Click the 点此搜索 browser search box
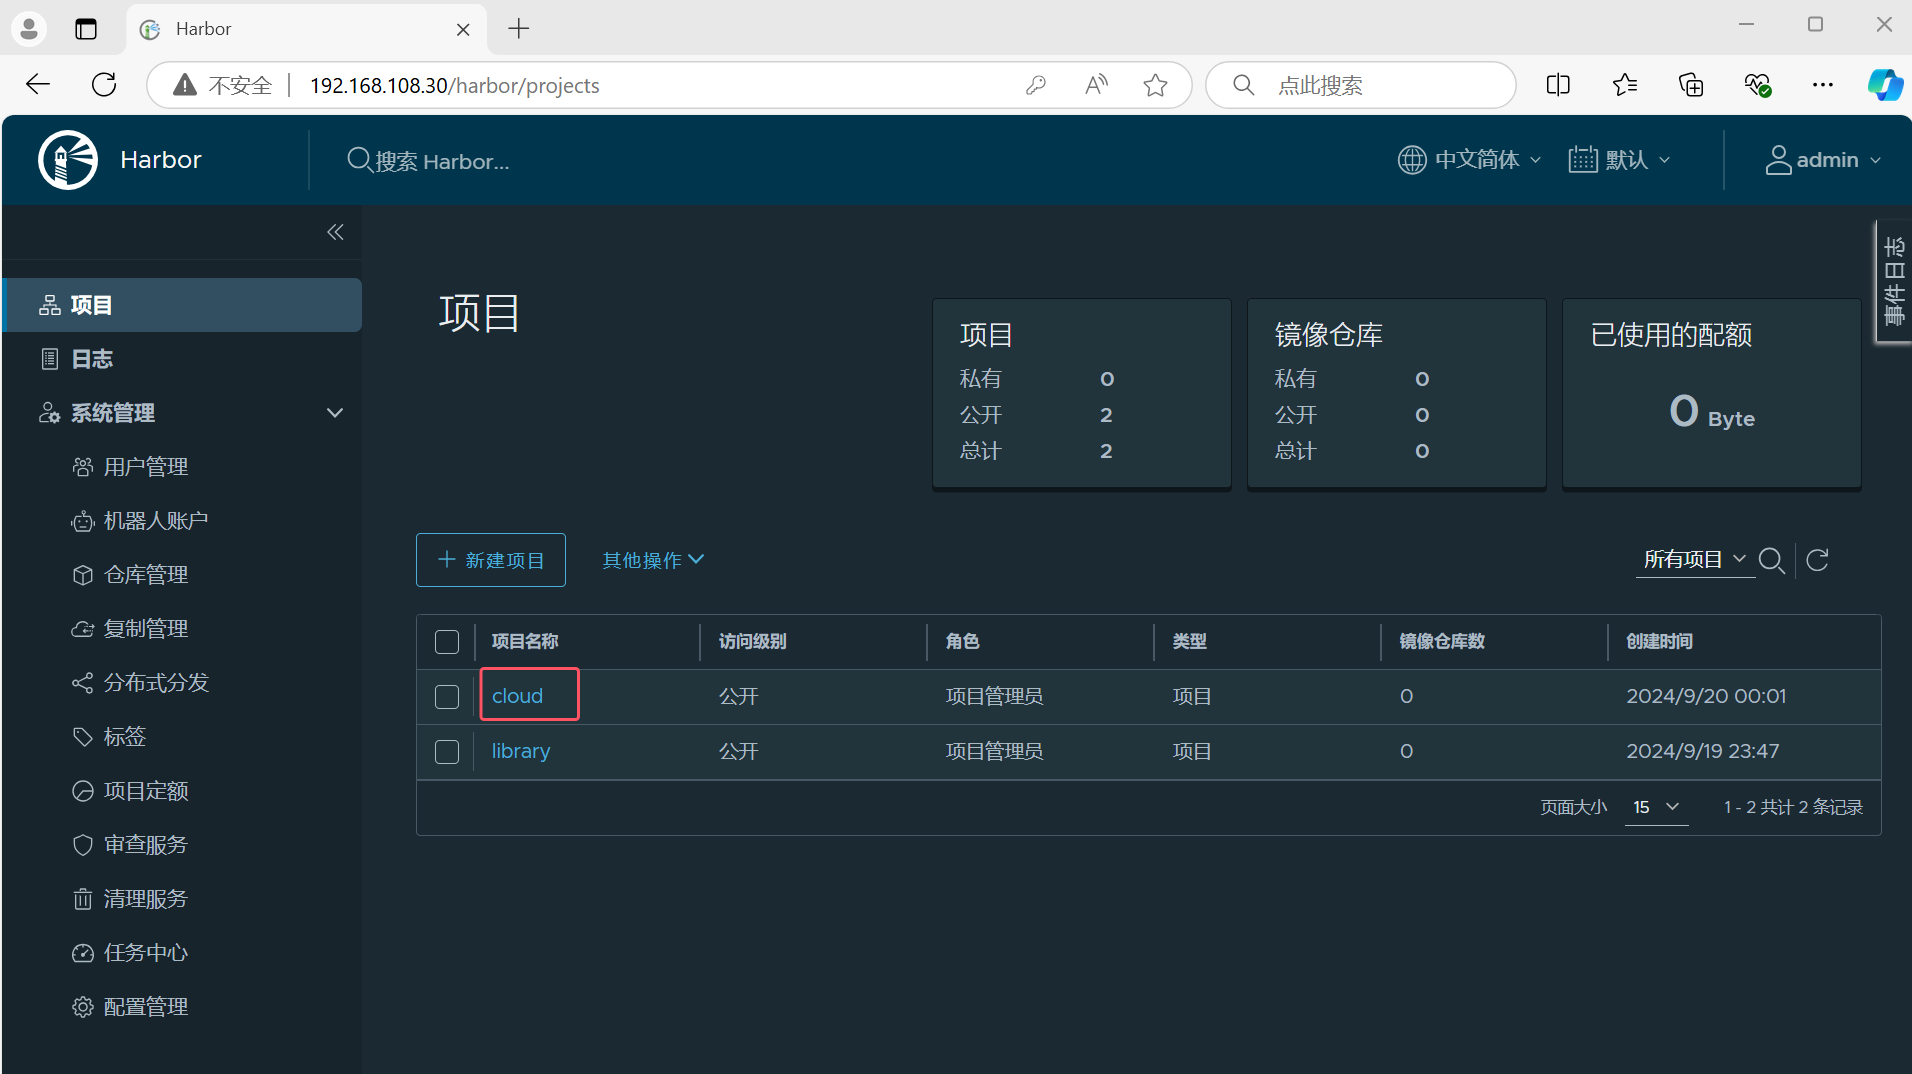This screenshot has height=1074, width=1912. point(1361,85)
